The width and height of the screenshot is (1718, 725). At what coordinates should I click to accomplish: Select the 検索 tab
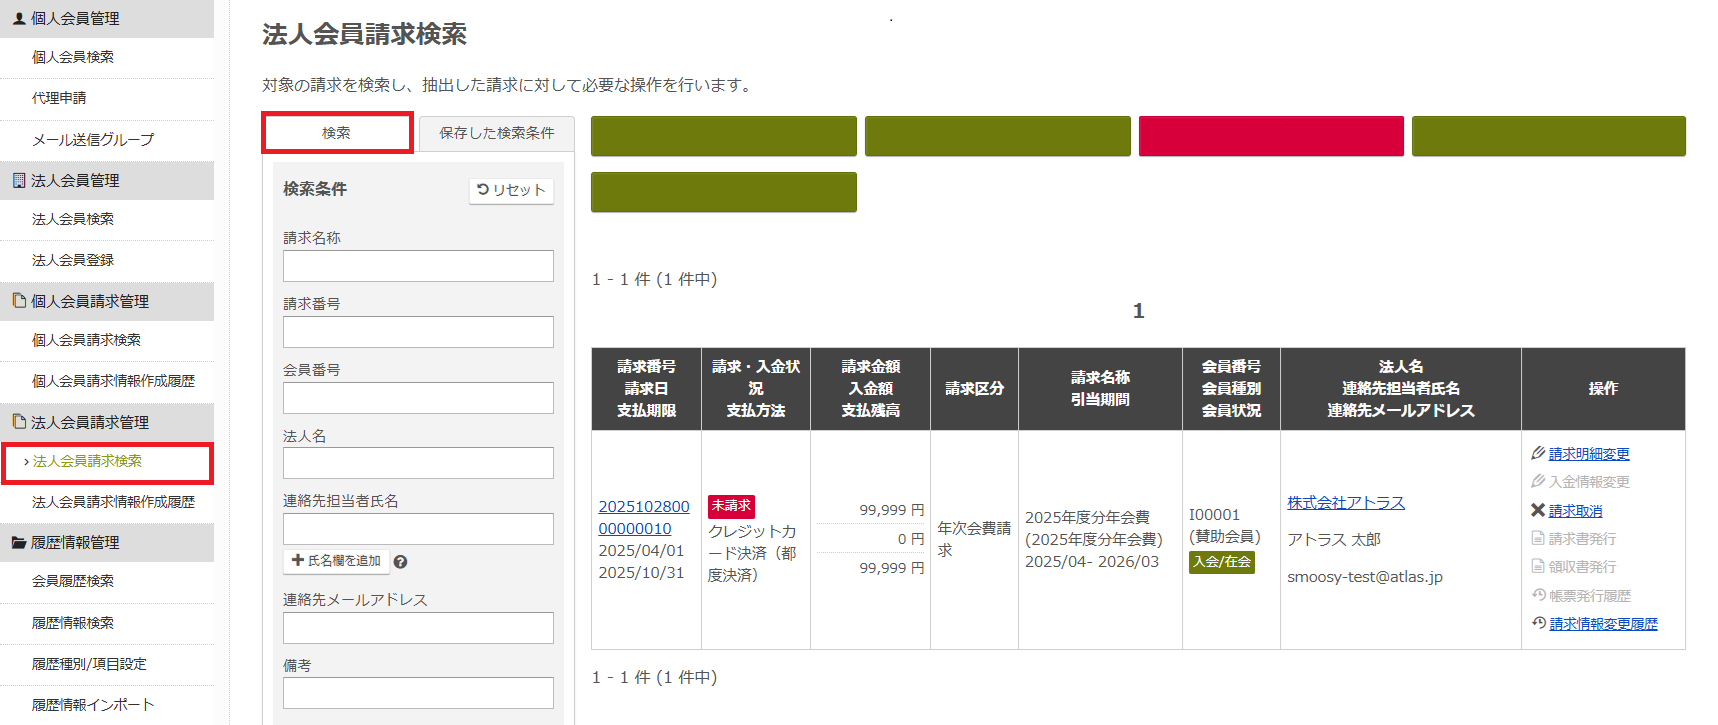point(337,133)
